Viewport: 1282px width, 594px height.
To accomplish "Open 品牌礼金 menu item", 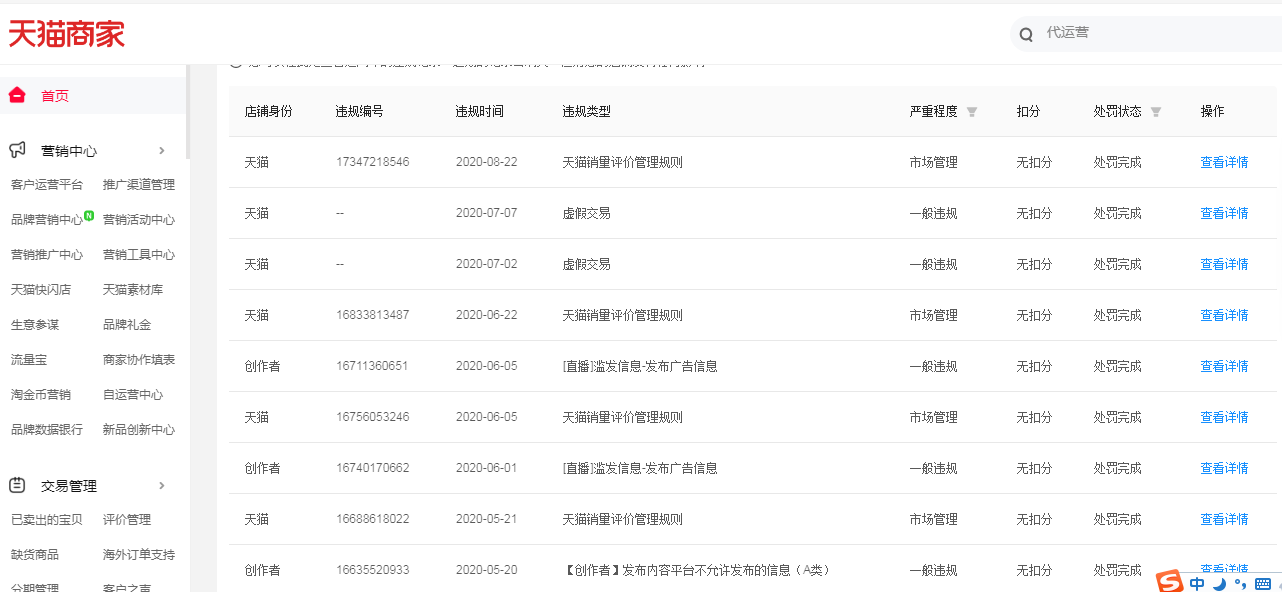I will pyautogui.click(x=127, y=325).
